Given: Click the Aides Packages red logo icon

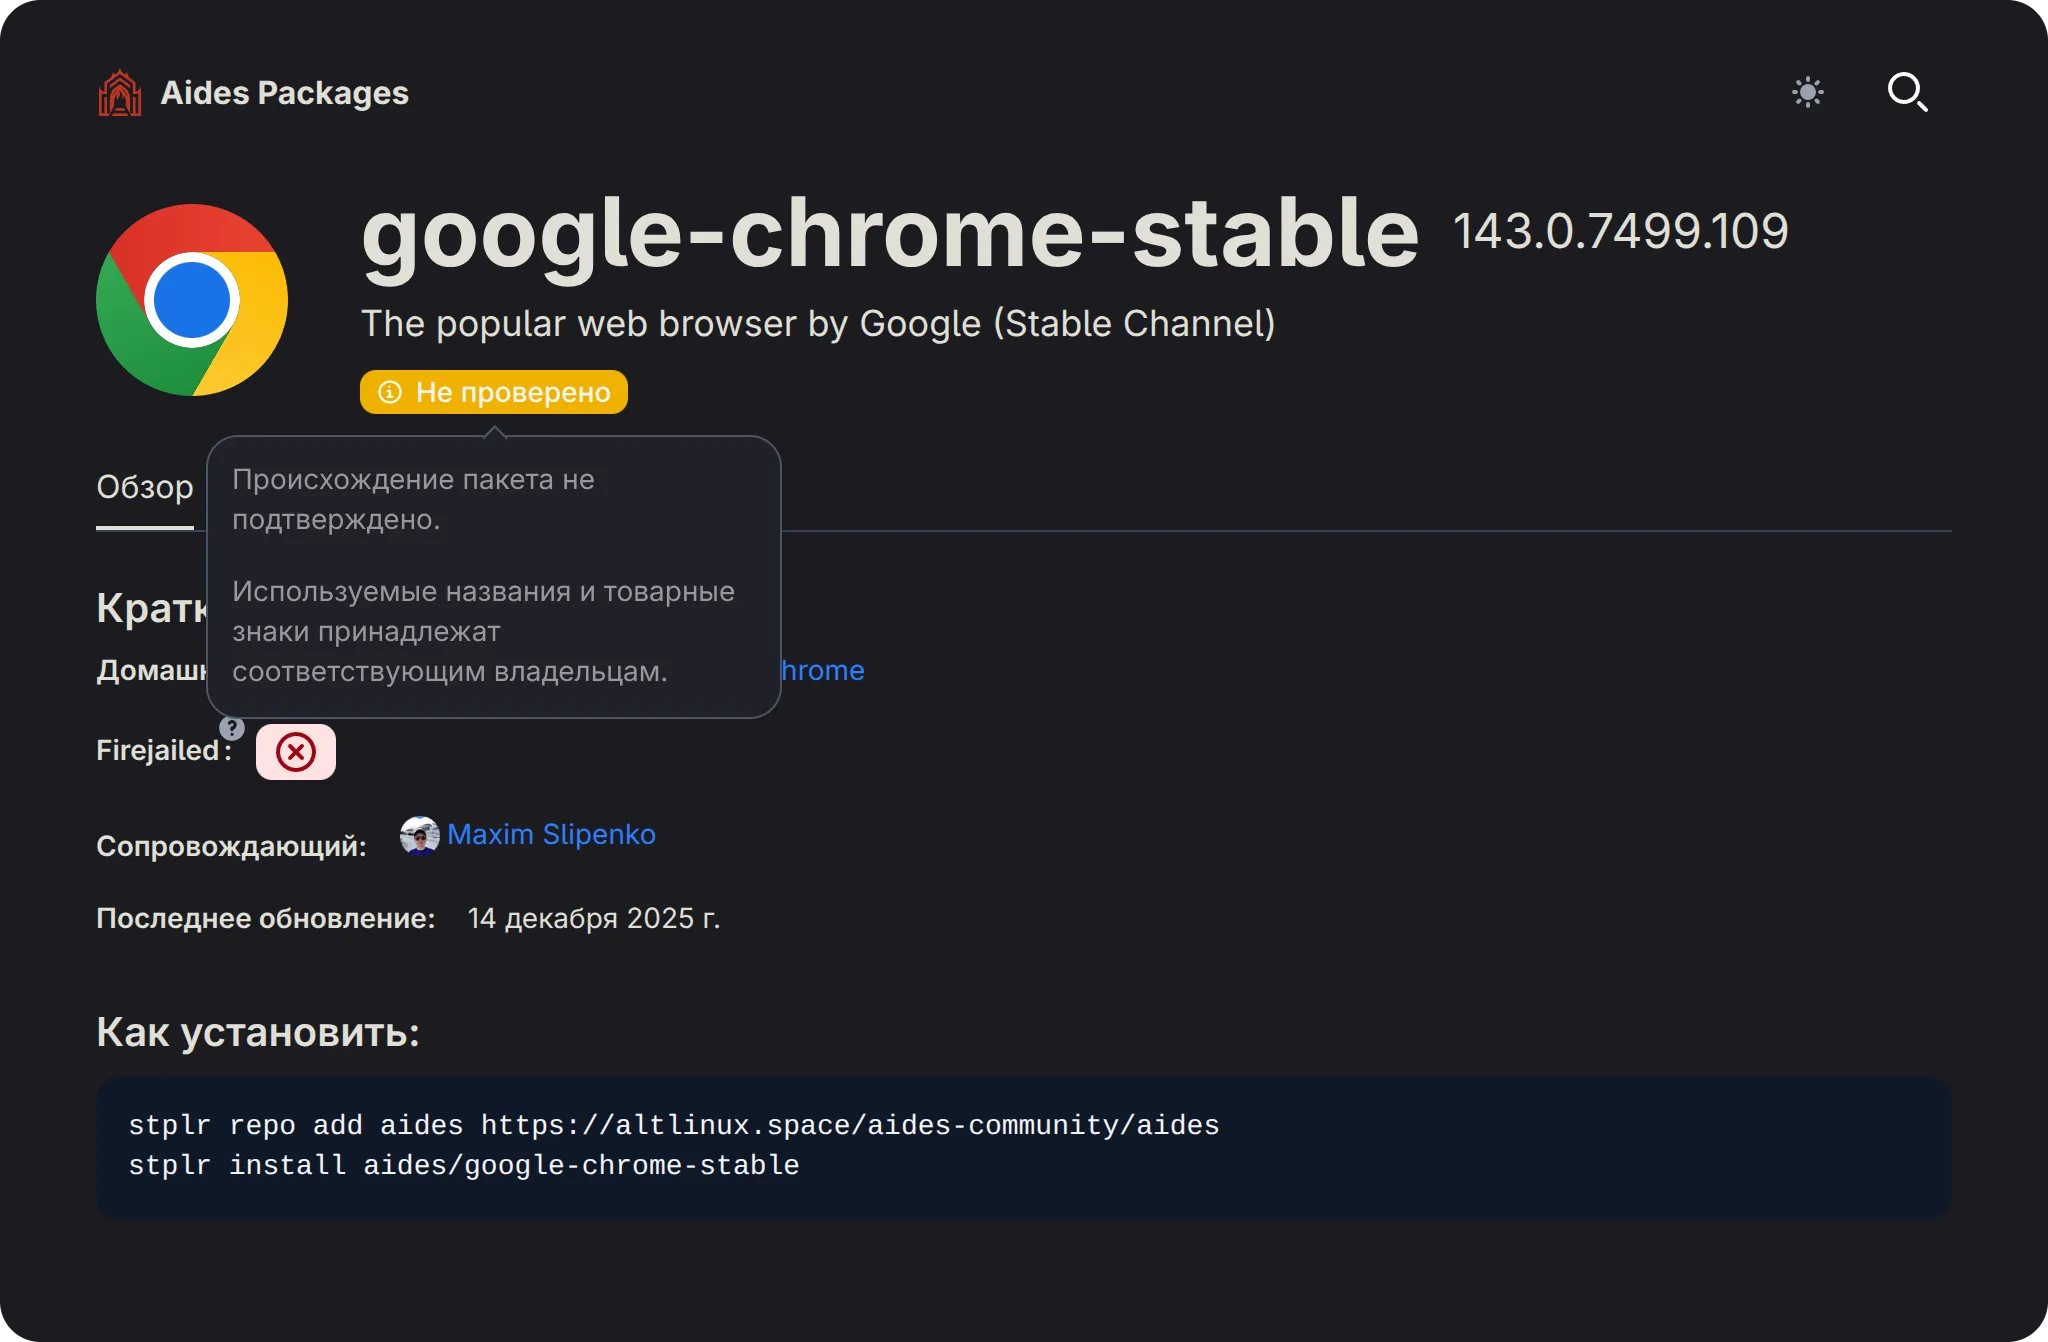Looking at the screenshot, I should [x=120, y=93].
